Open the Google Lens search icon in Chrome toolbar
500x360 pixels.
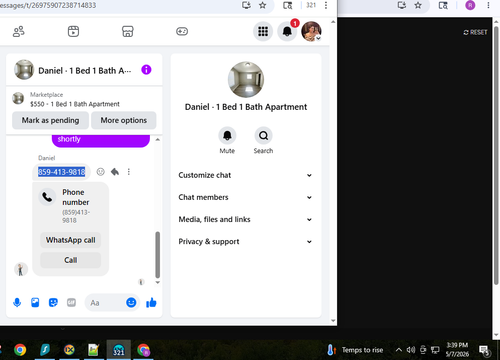point(287,5)
